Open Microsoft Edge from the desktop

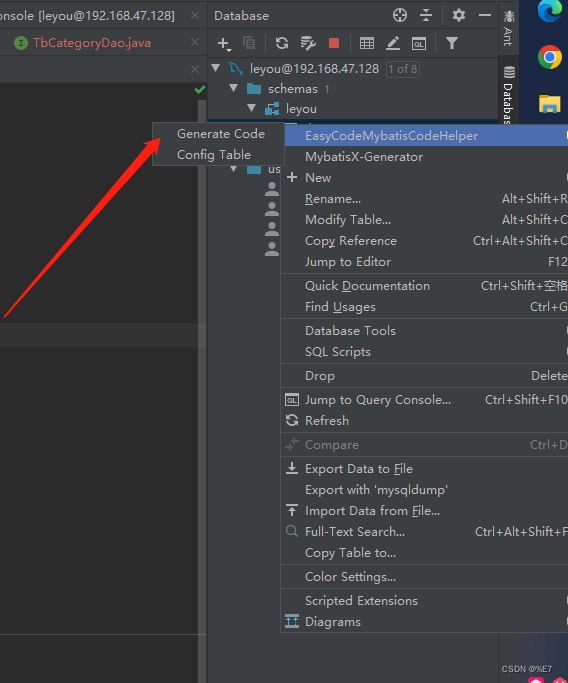[549, 10]
